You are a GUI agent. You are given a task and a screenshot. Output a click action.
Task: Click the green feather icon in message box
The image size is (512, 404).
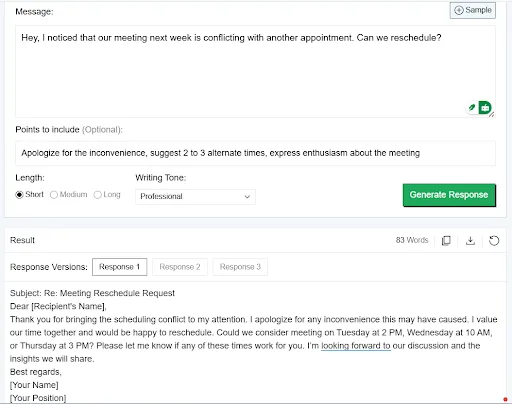coord(472,108)
